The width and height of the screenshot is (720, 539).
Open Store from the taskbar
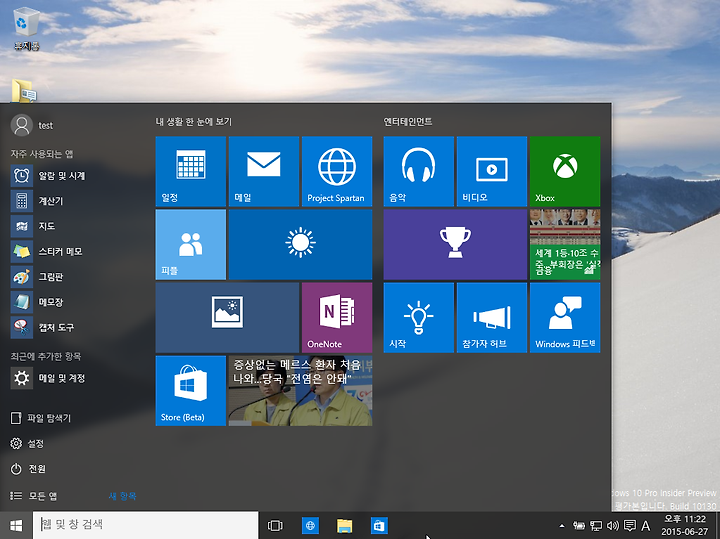(379, 525)
